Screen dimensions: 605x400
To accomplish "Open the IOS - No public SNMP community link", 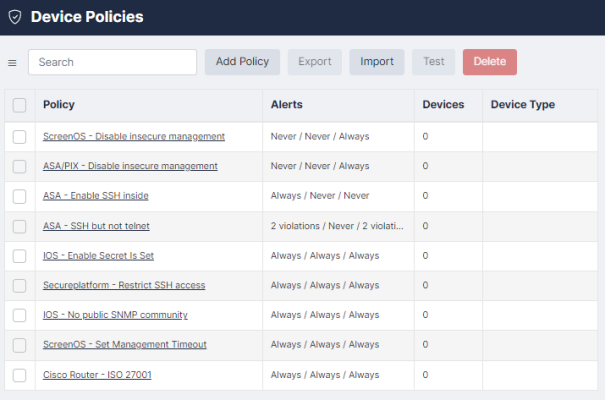I will (115, 315).
